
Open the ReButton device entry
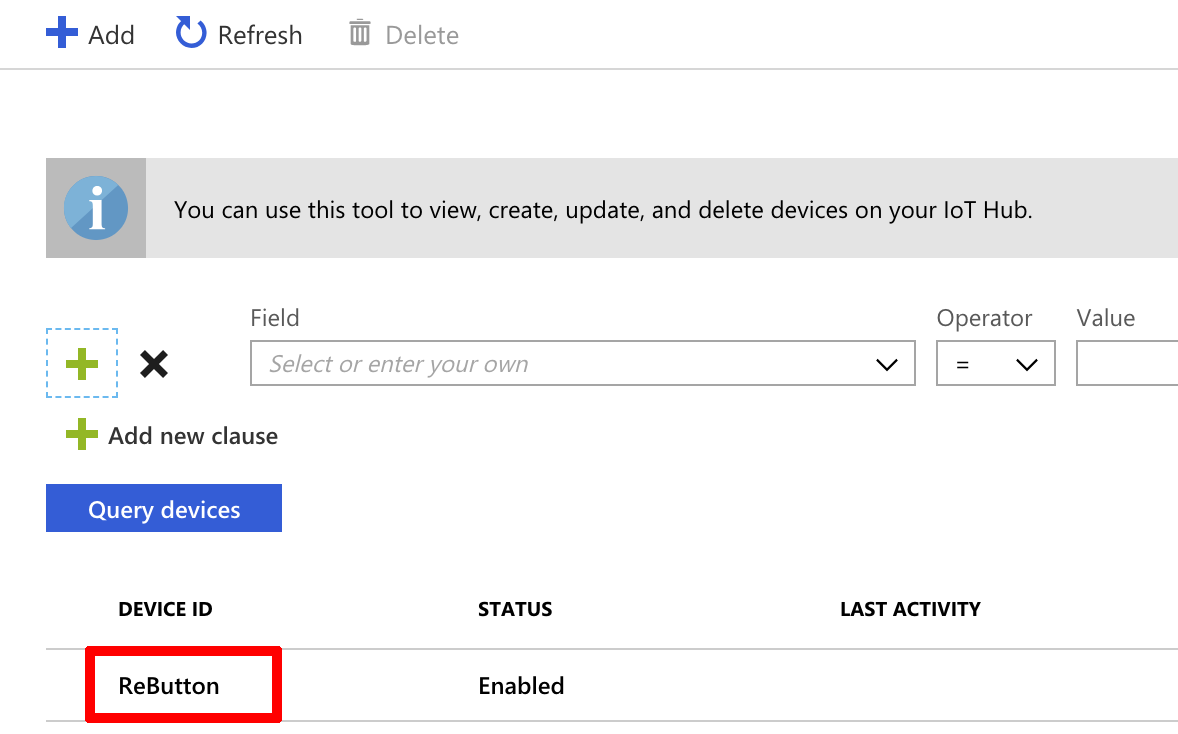click(x=169, y=686)
